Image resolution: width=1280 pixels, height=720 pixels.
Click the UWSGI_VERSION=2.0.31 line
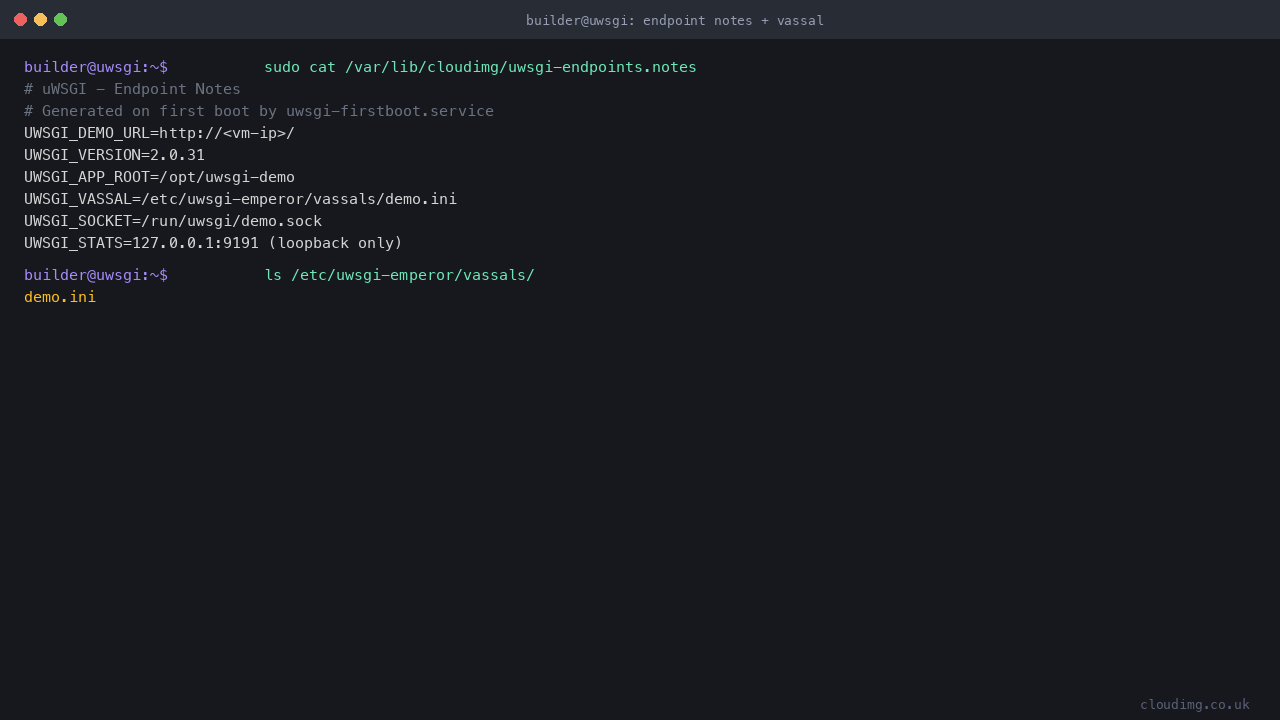tap(114, 155)
